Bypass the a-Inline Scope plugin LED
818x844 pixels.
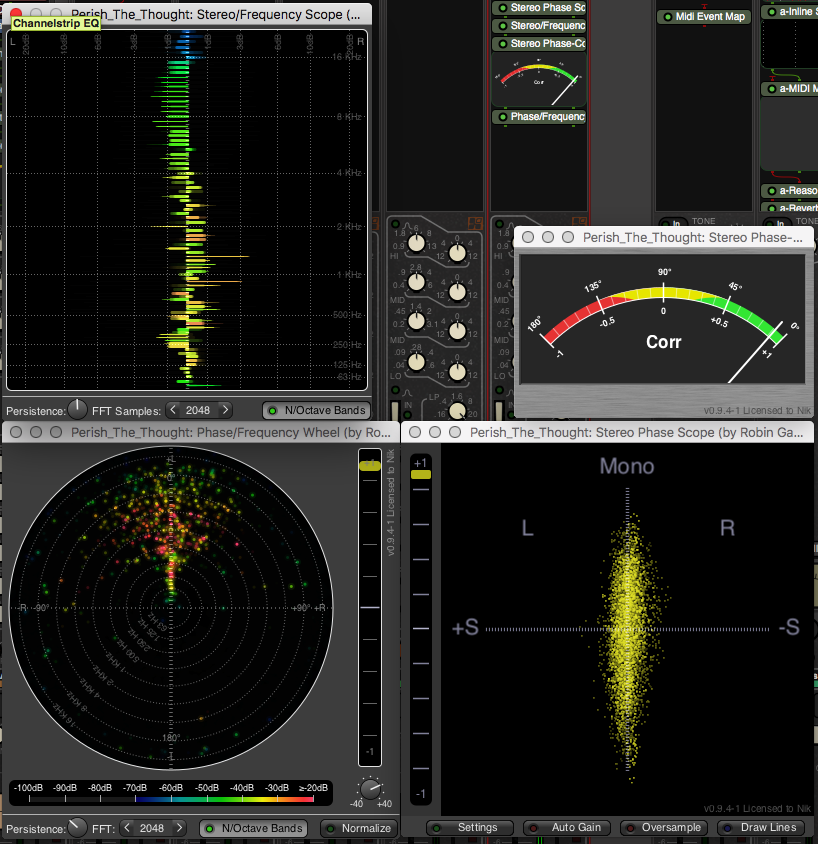[x=770, y=12]
